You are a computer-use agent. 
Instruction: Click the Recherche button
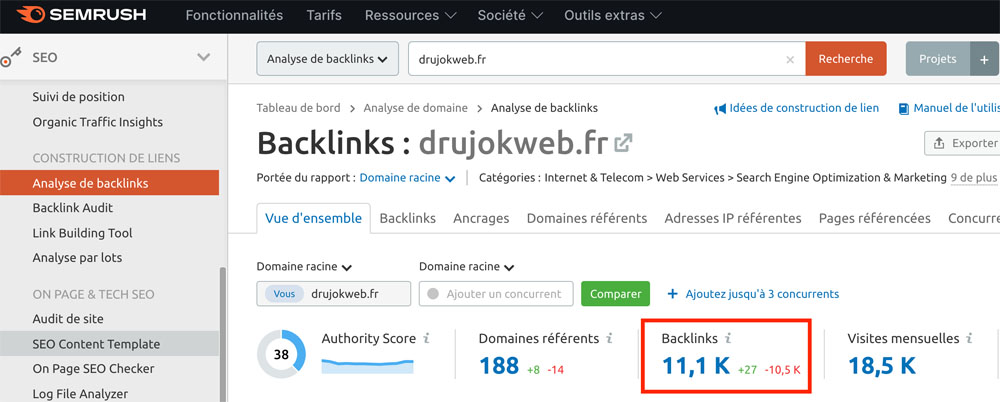pyautogui.click(x=846, y=59)
